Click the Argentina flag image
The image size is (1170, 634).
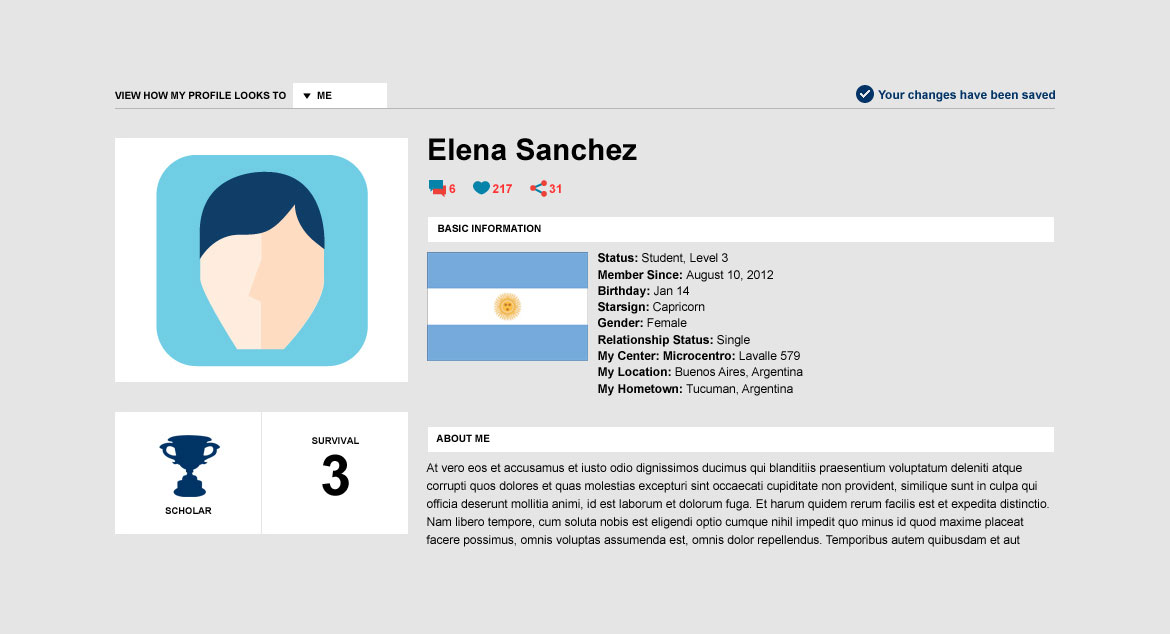point(507,306)
